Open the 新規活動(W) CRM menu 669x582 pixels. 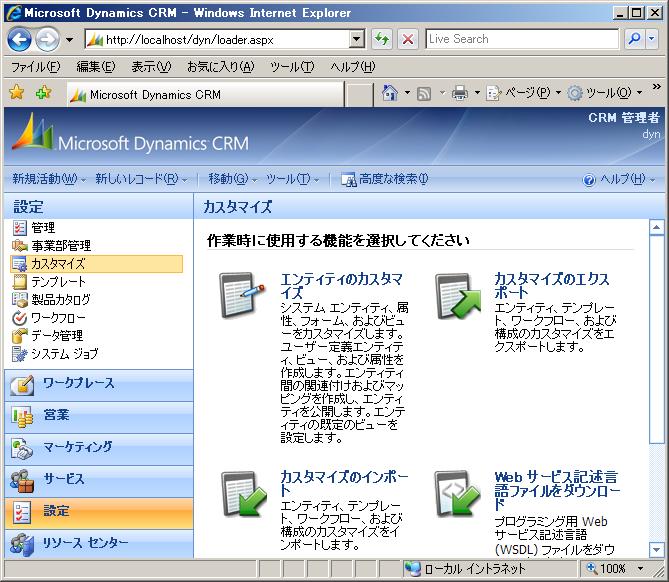coord(49,179)
